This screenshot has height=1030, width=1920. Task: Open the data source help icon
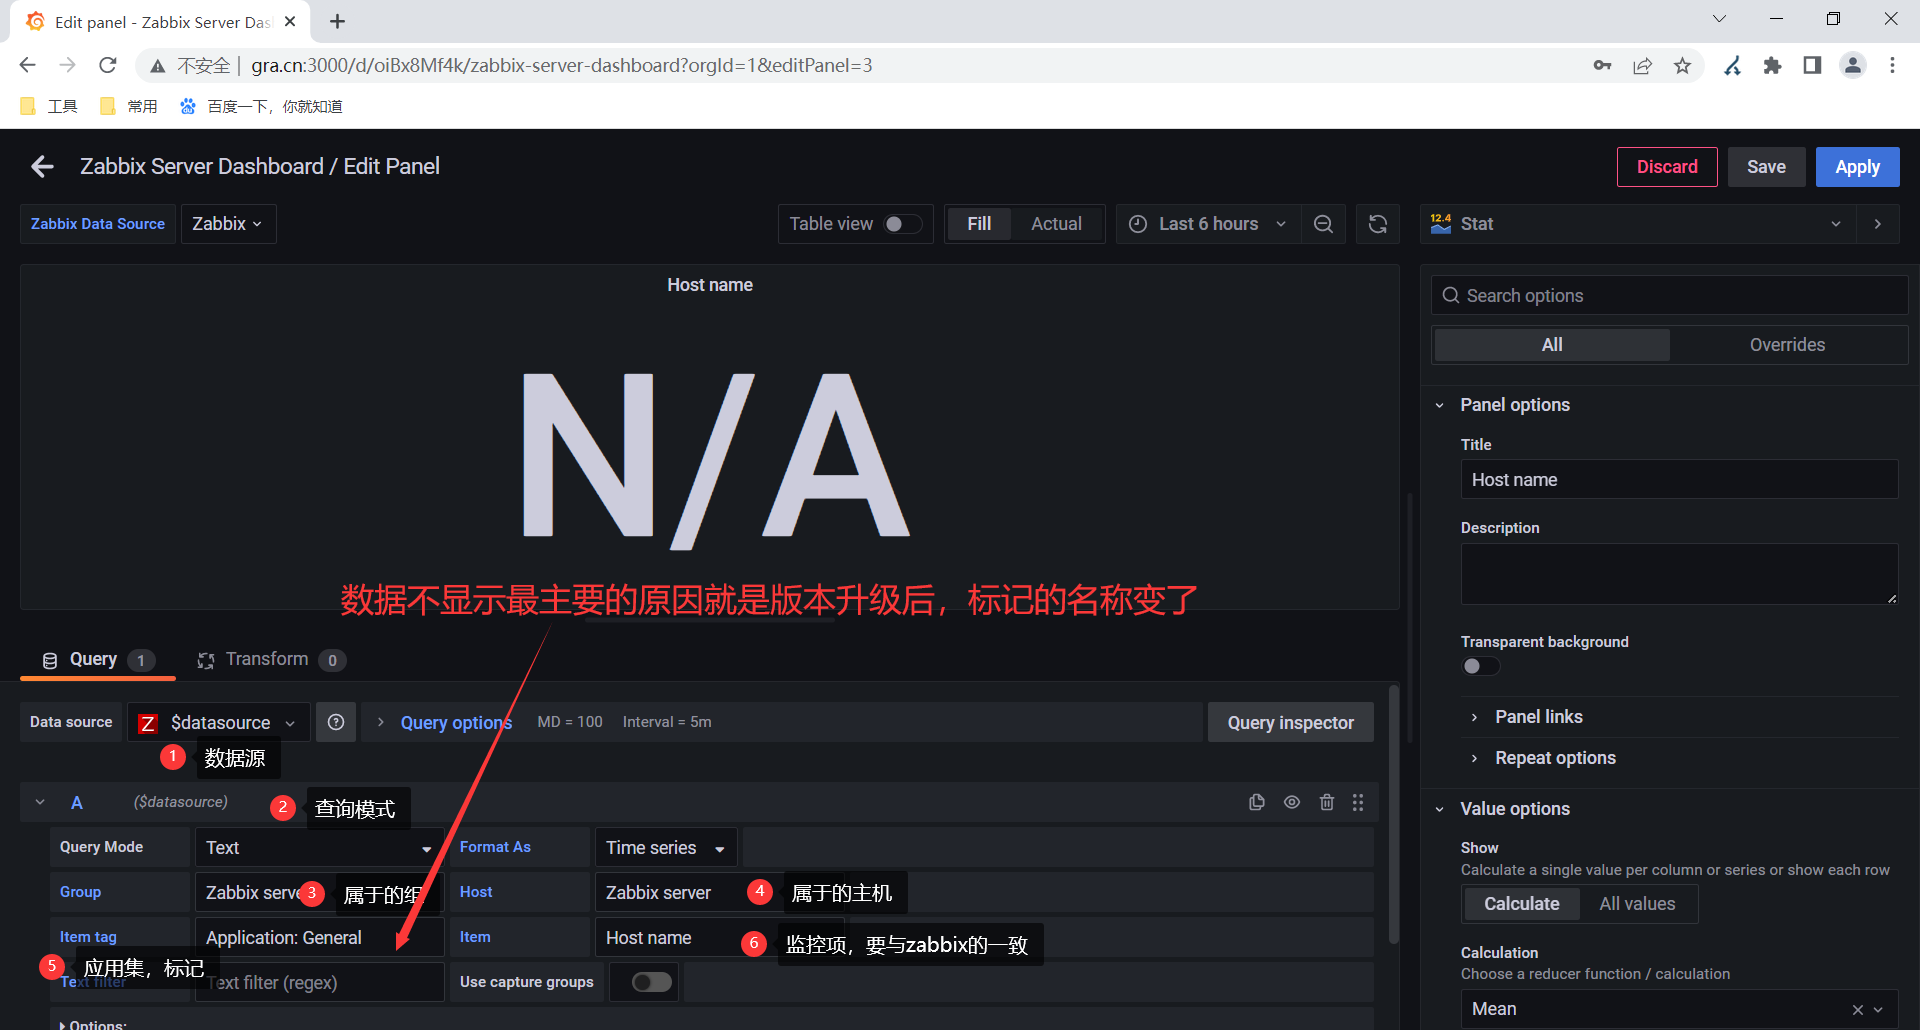click(336, 722)
